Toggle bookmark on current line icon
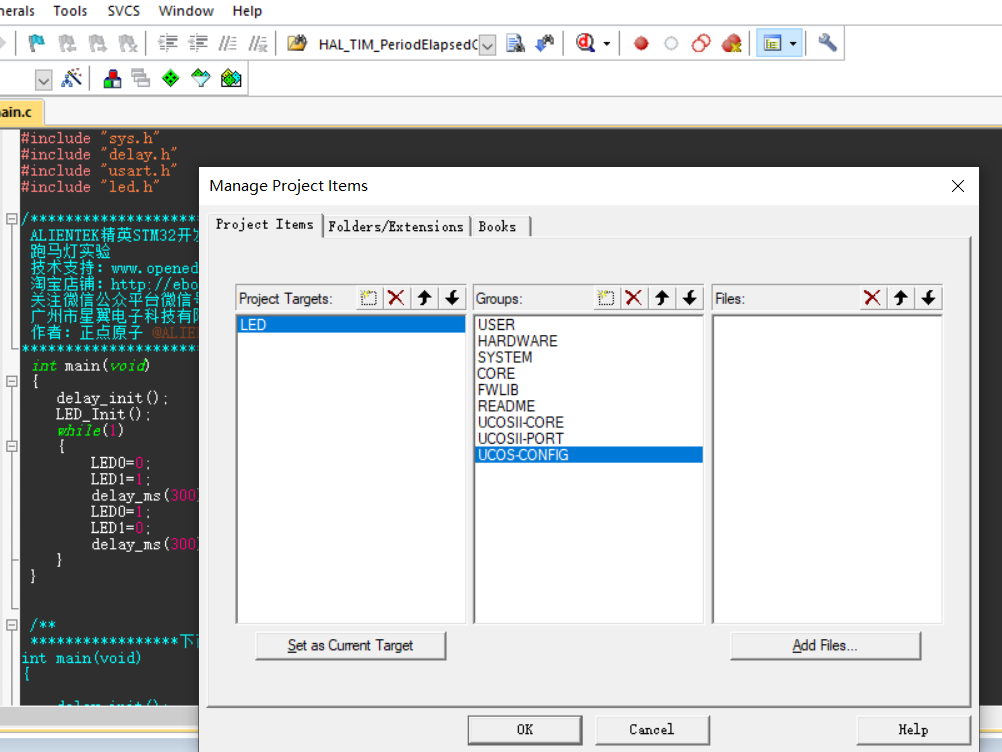1002x752 pixels. point(36,43)
